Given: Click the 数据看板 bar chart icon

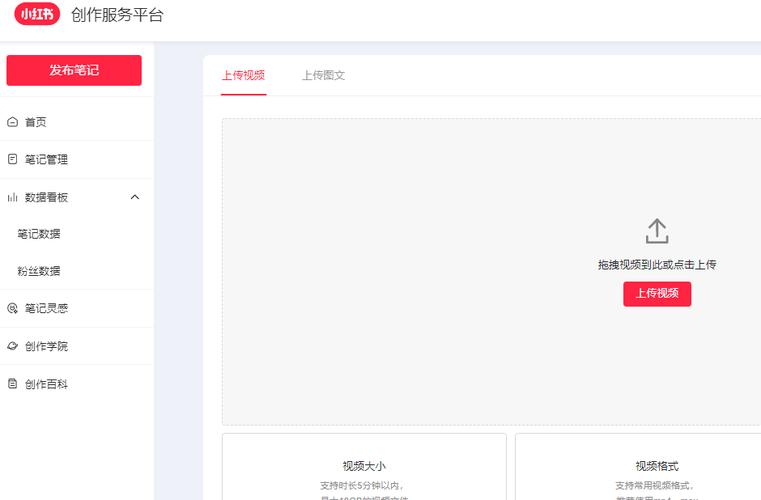Looking at the screenshot, I should [12, 197].
